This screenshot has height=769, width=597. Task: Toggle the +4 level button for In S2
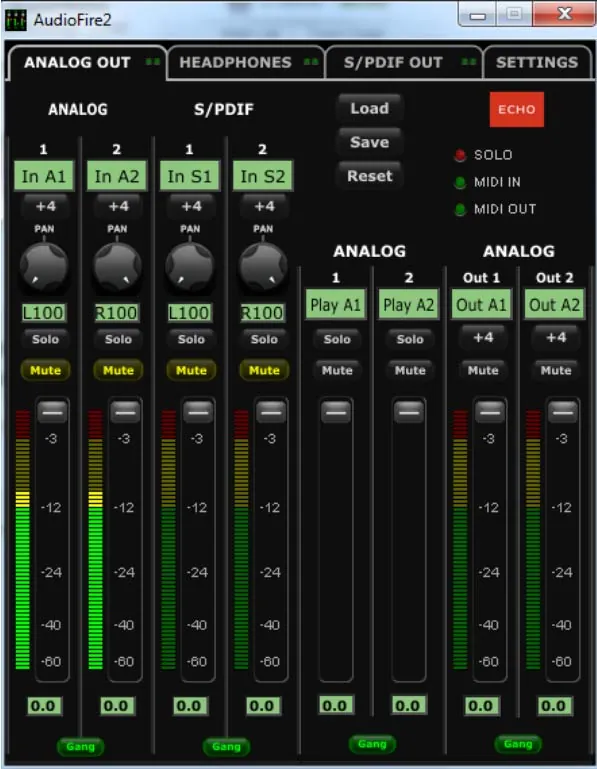pyautogui.click(x=264, y=206)
